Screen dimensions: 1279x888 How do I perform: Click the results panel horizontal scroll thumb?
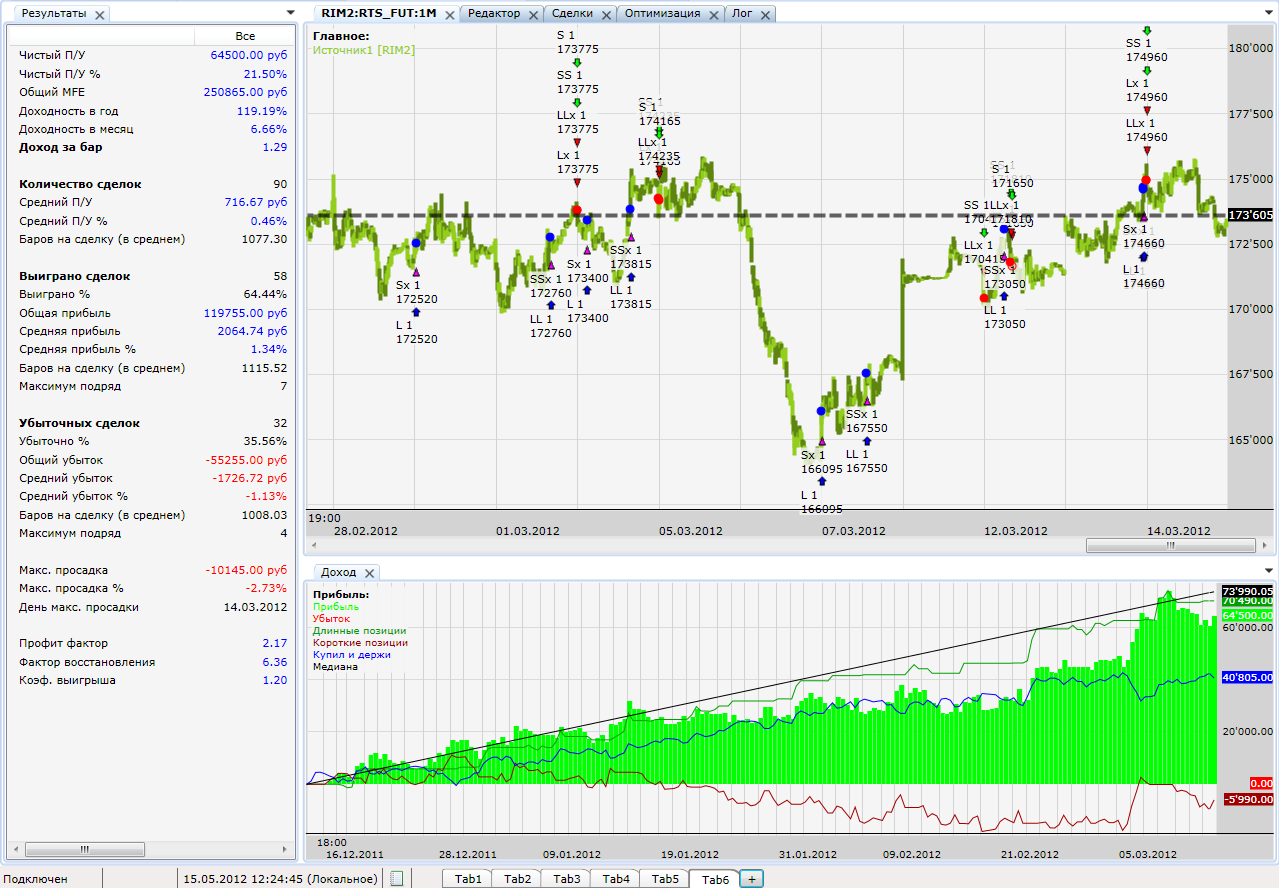(x=85, y=849)
